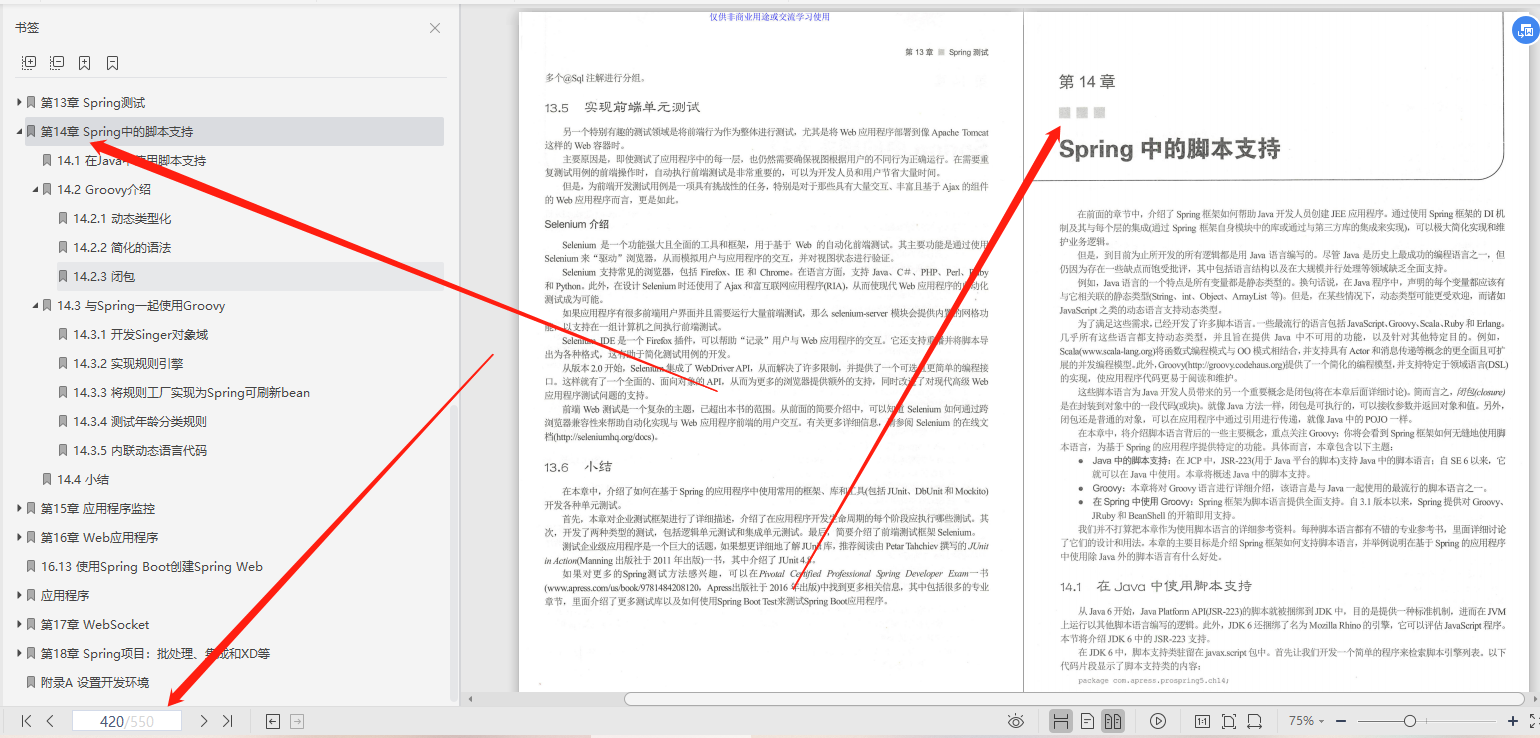Select bookmark 14.2 Groovy介绍
This screenshot has width=1540, height=738.
click(x=104, y=190)
